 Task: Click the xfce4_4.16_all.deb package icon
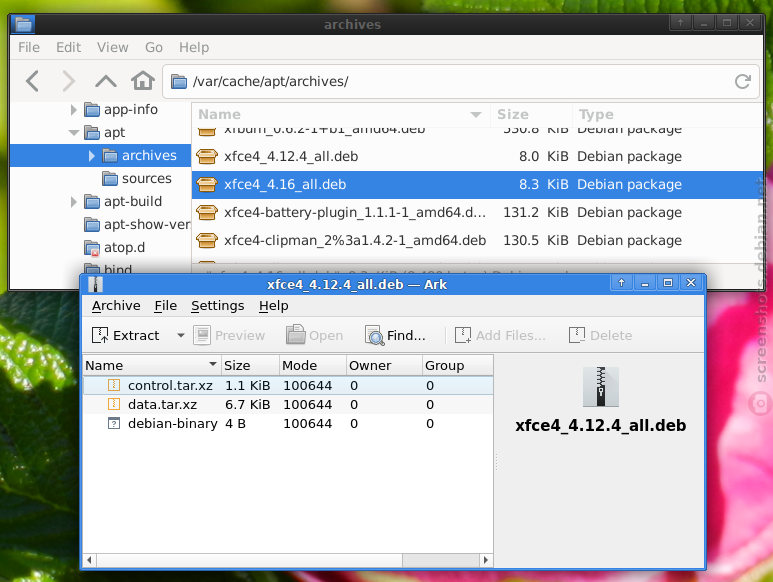pos(207,184)
